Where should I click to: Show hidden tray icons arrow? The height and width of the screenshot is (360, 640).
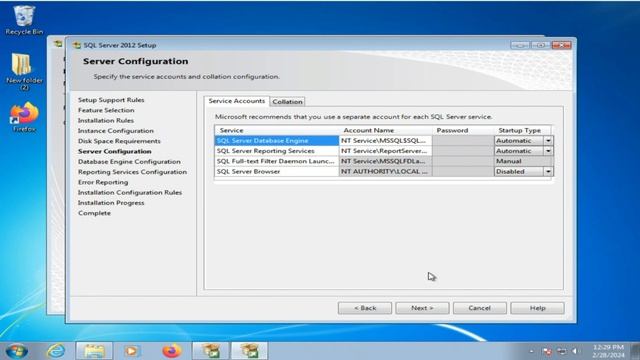531,351
